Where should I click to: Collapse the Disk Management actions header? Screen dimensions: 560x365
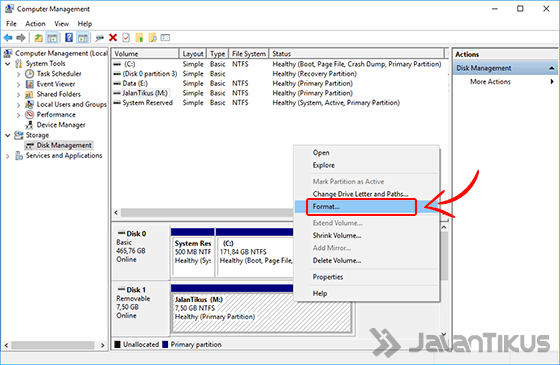(x=551, y=68)
